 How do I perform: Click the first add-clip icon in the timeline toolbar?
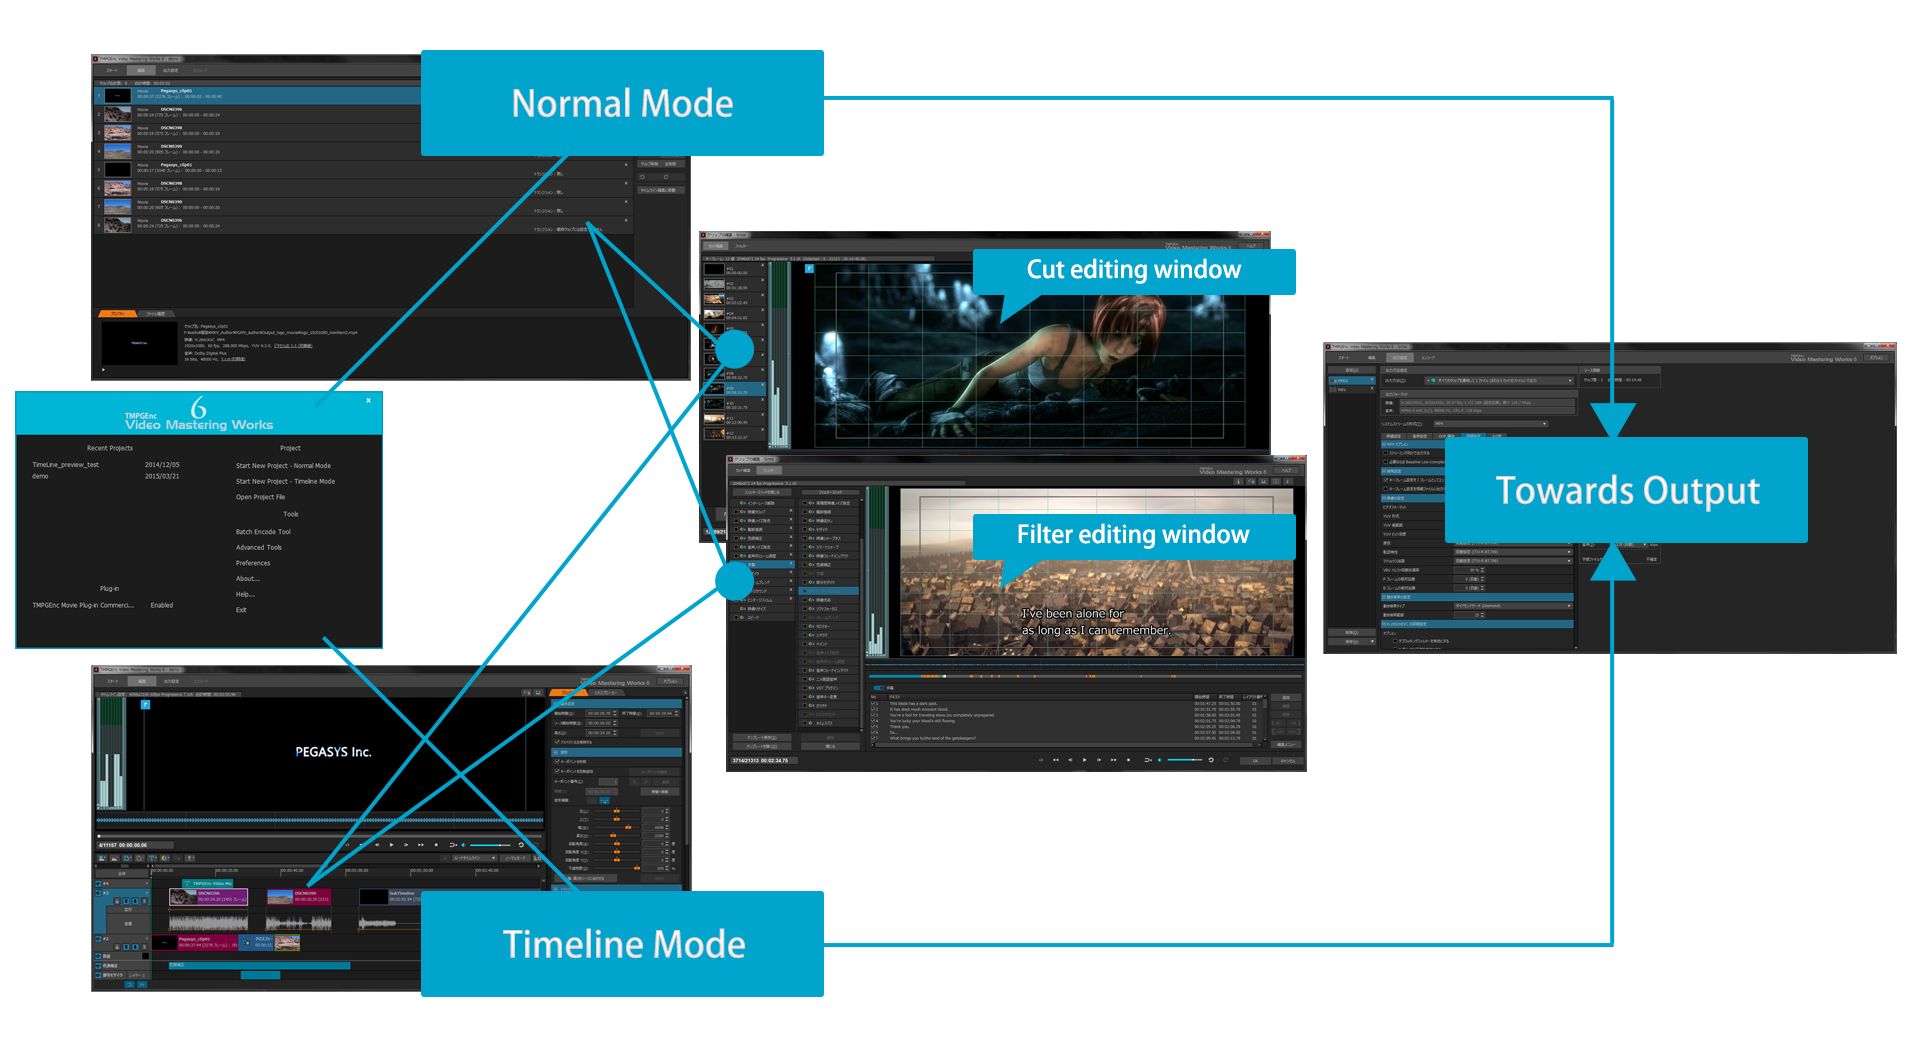point(102,858)
